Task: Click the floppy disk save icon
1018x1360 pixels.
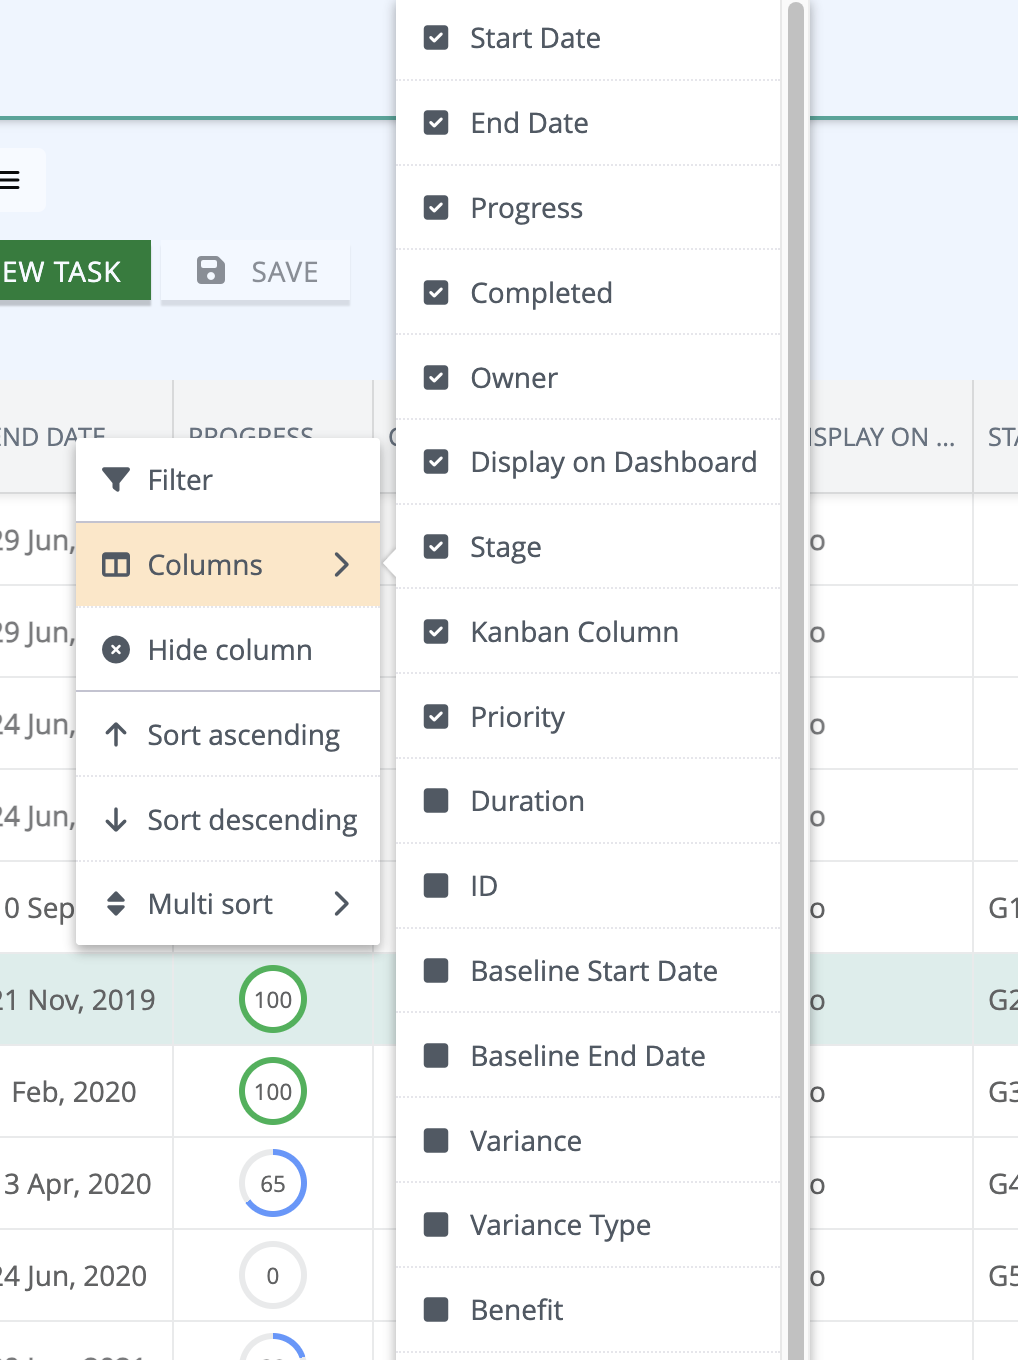Action: point(211,271)
